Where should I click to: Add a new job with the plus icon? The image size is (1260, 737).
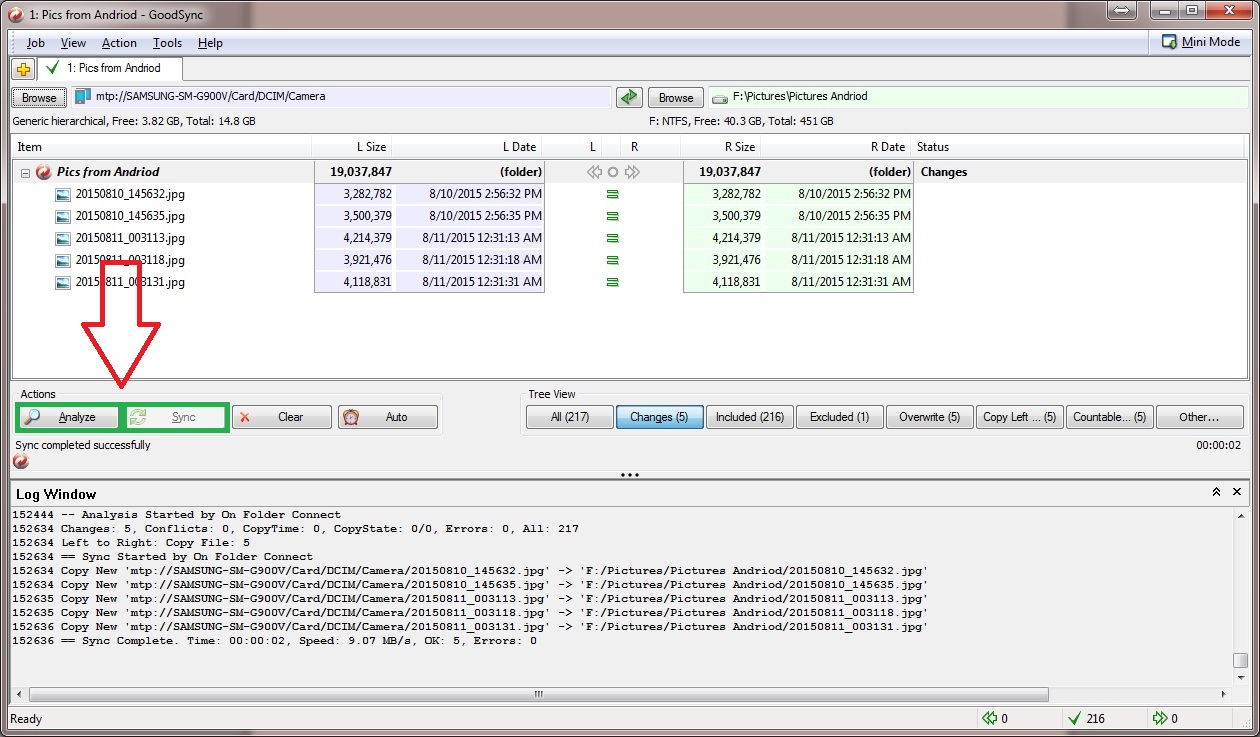[x=23, y=69]
